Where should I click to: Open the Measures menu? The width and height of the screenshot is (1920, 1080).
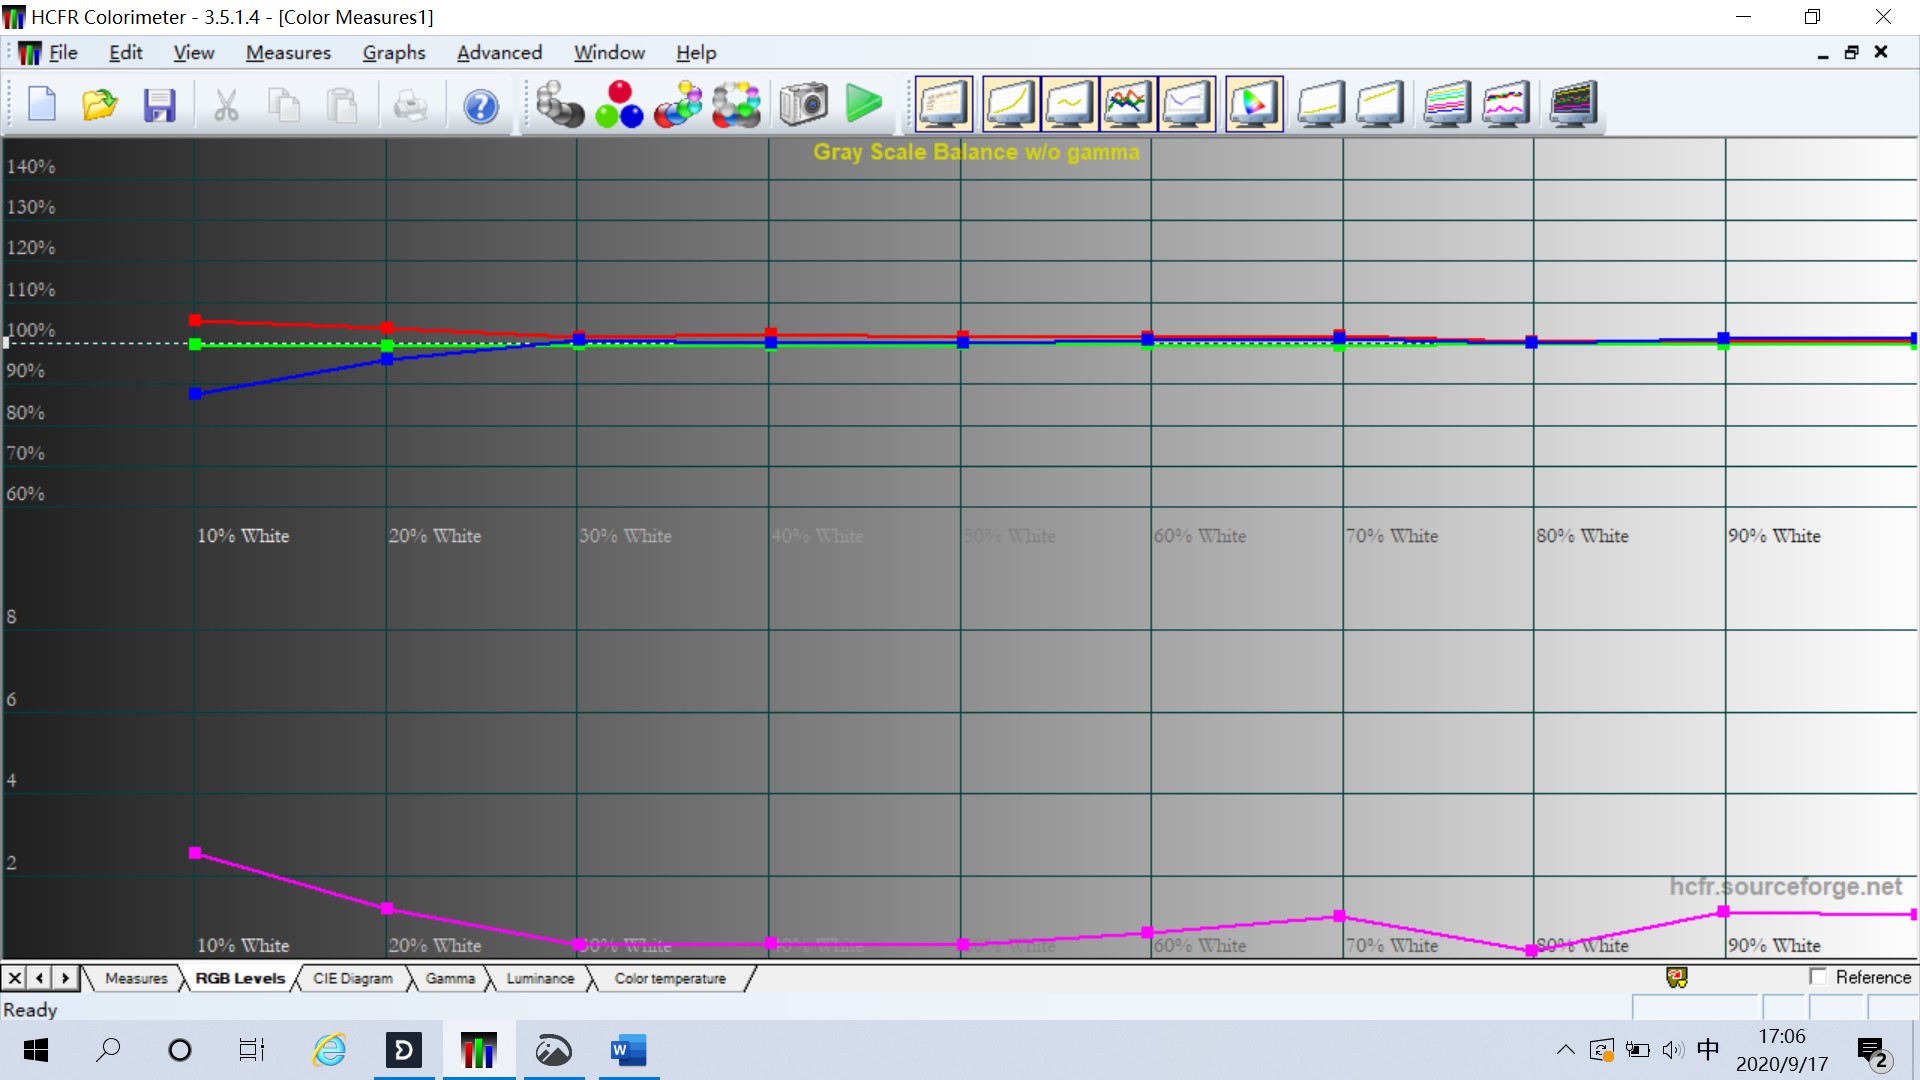coord(288,52)
